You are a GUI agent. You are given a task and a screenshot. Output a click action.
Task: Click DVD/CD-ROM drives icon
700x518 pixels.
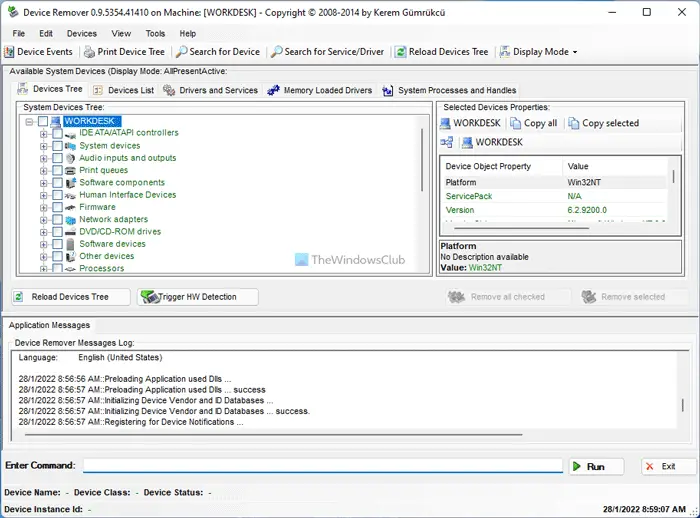(70, 232)
